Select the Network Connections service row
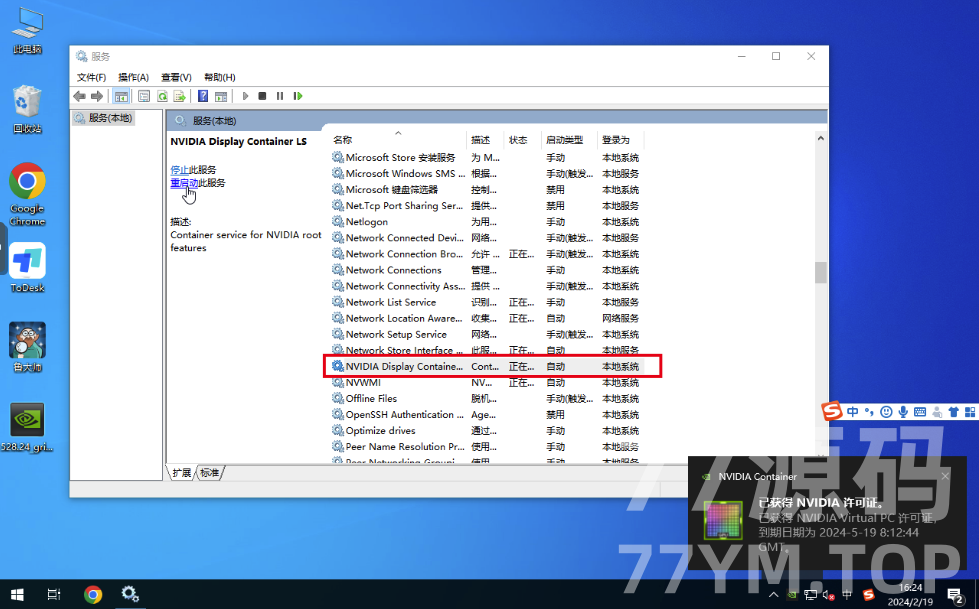The width and height of the screenshot is (979, 609). click(x=486, y=270)
